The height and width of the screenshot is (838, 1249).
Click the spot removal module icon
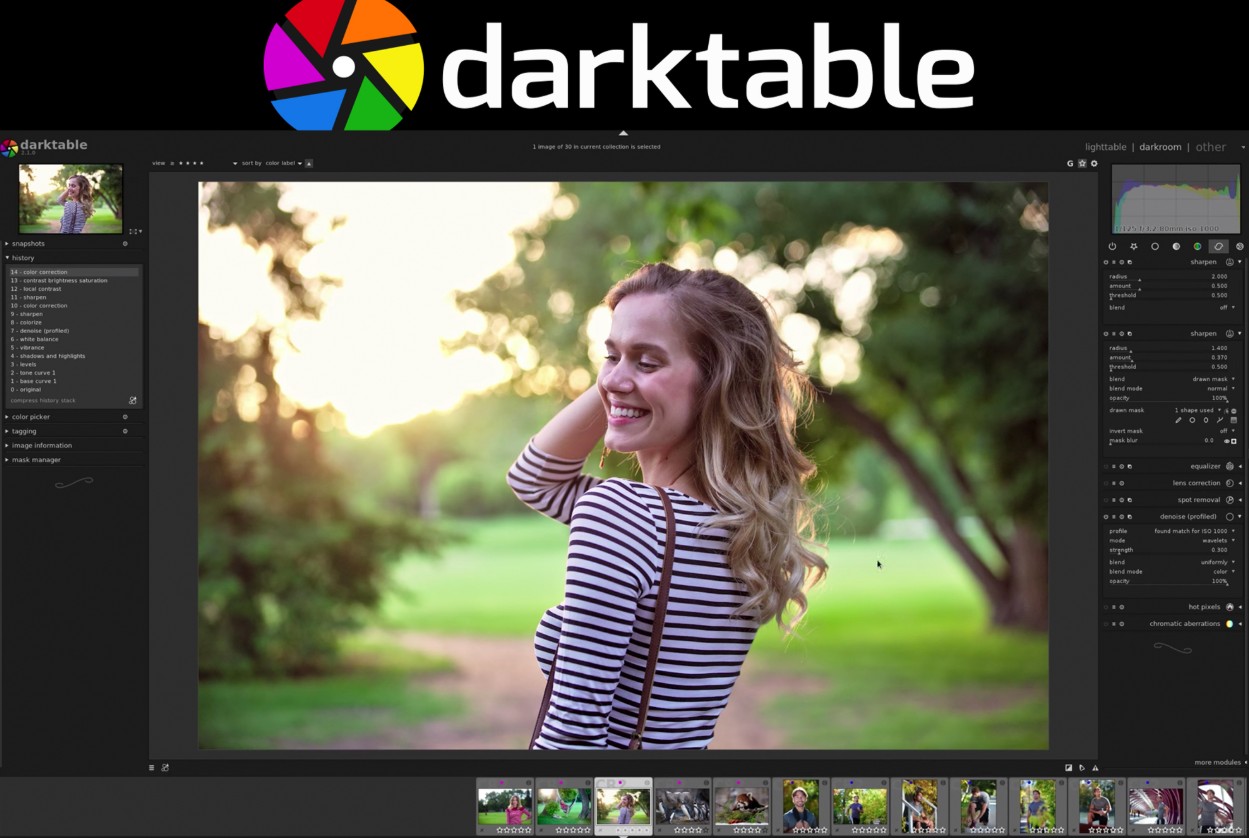click(1229, 499)
